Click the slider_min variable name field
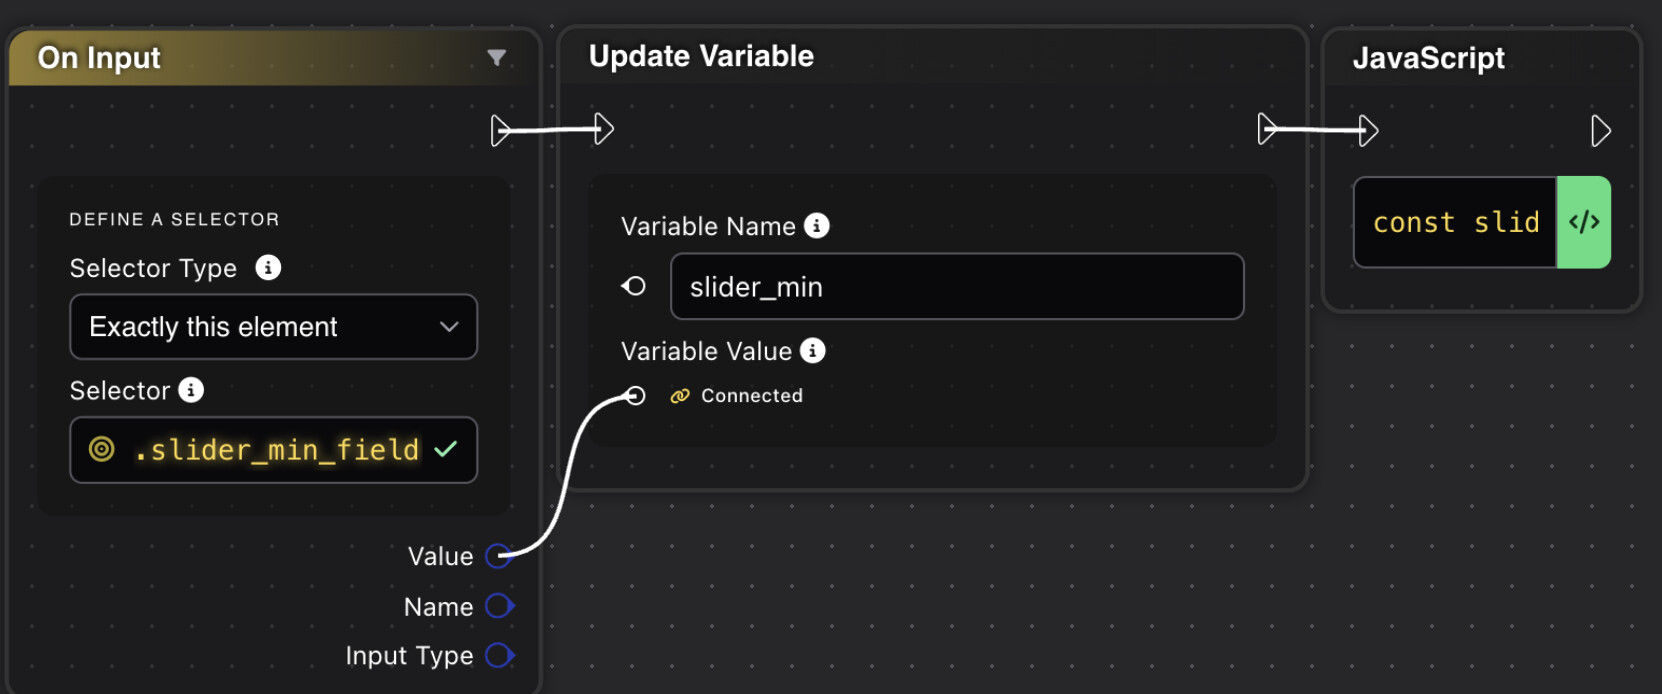Screen dimensions: 1662x694 [x=956, y=287]
